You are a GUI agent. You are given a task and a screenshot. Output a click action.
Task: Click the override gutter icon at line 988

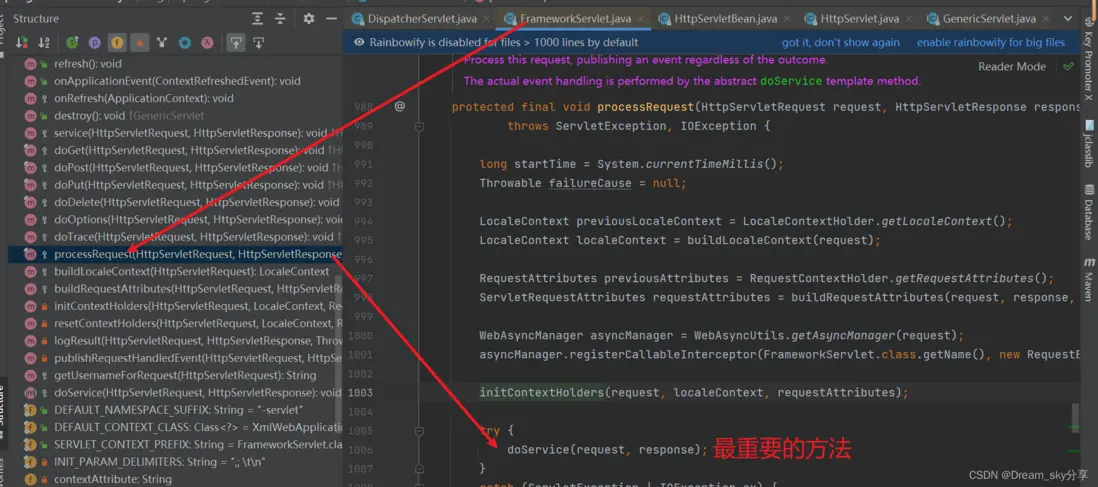(x=400, y=107)
